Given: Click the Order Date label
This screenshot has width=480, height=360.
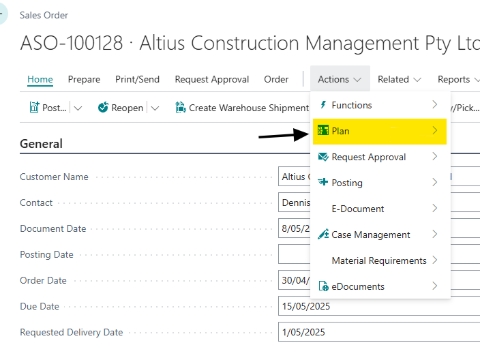Looking at the screenshot, I should [x=43, y=281].
